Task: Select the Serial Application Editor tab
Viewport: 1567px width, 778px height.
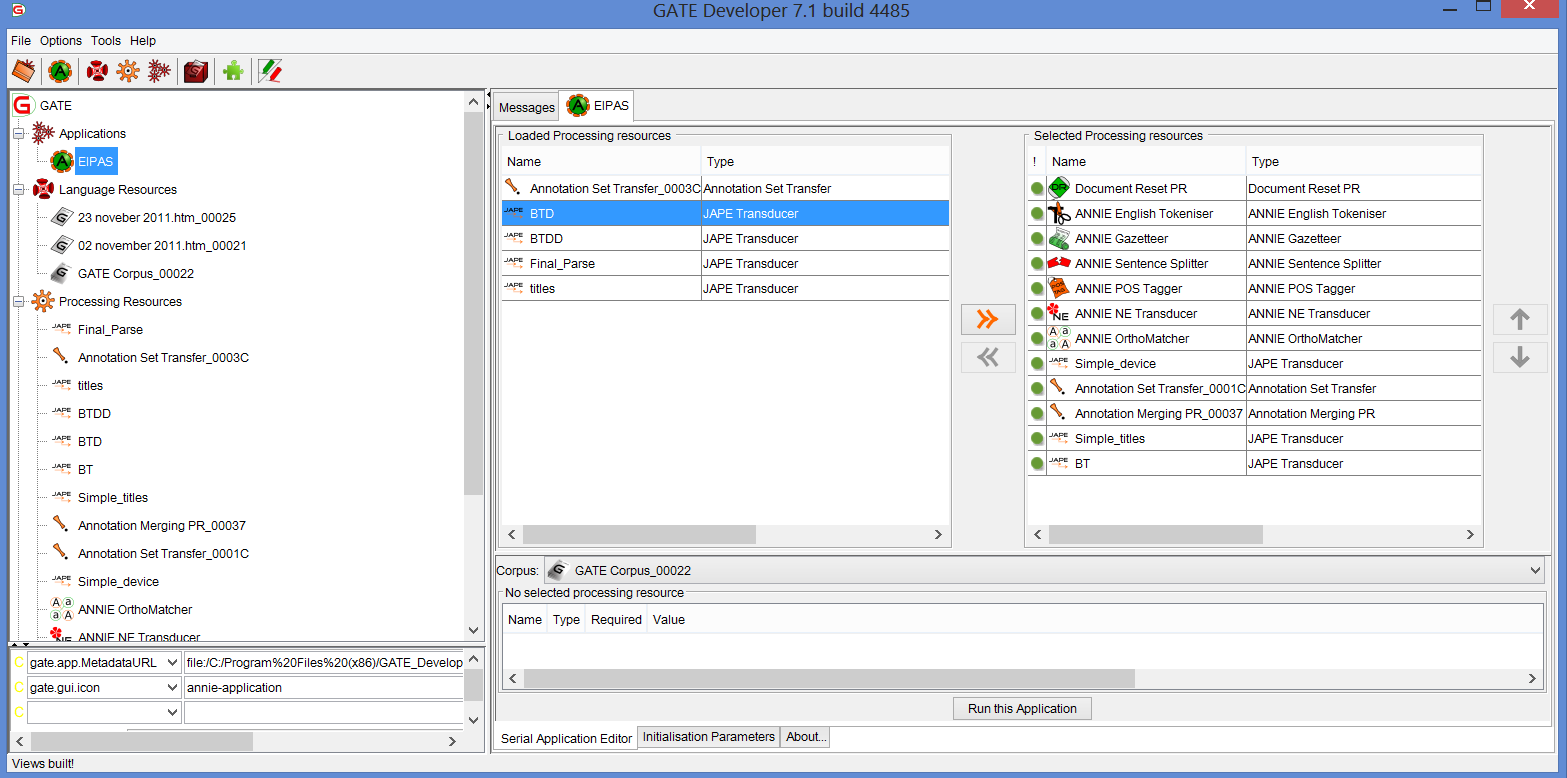Action: click(566, 738)
